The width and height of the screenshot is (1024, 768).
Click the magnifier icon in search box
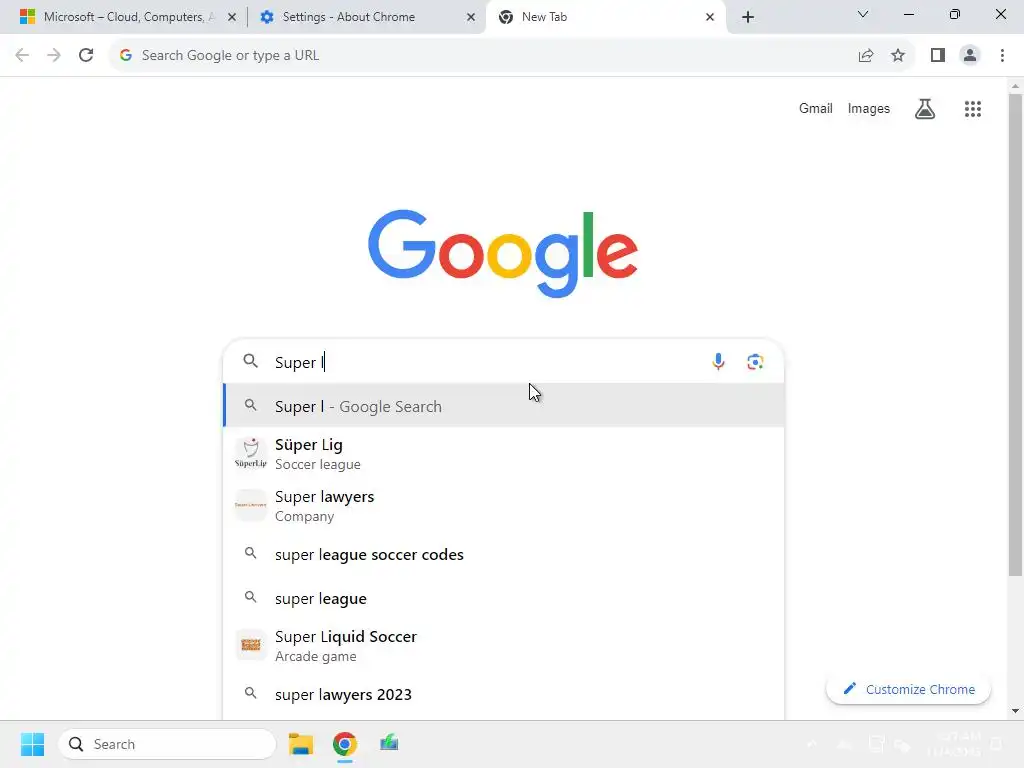tap(251, 361)
